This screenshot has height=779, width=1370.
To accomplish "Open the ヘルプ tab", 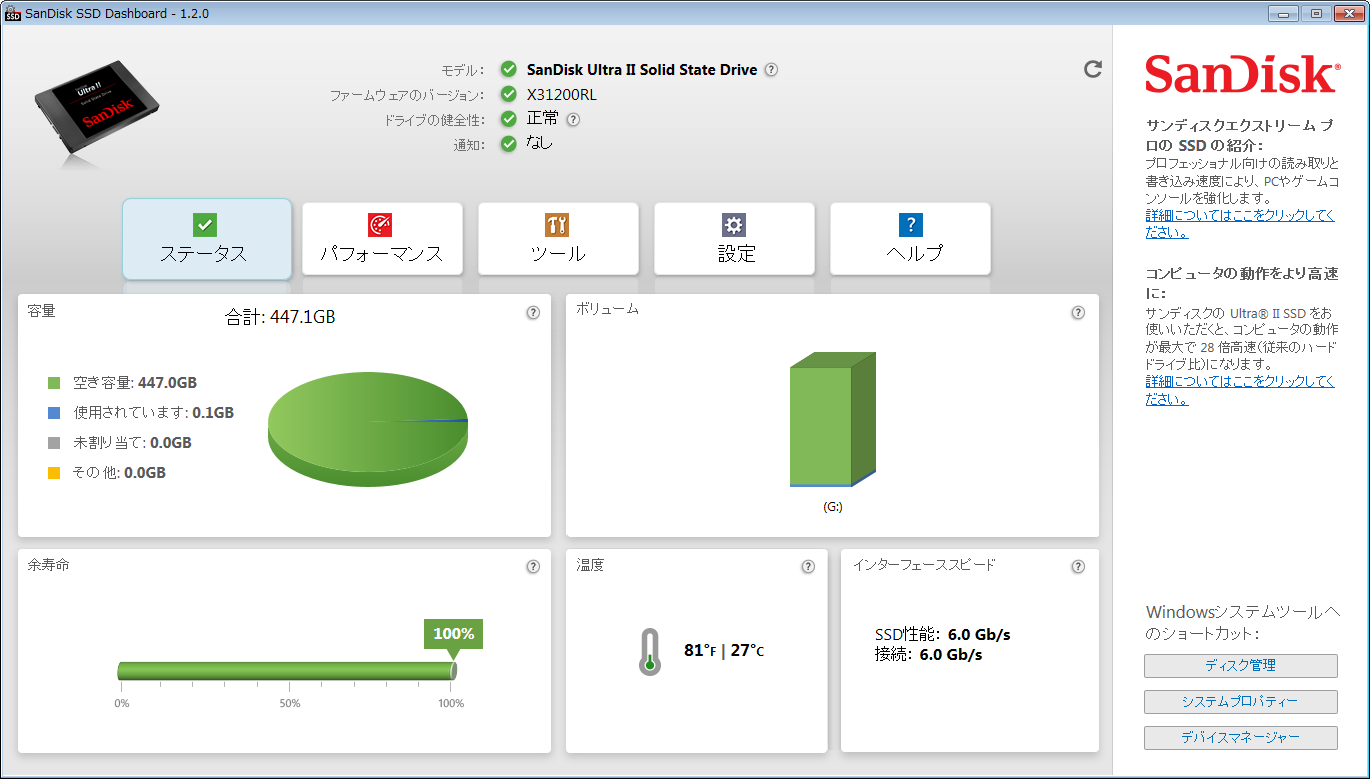I will [910, 239].
